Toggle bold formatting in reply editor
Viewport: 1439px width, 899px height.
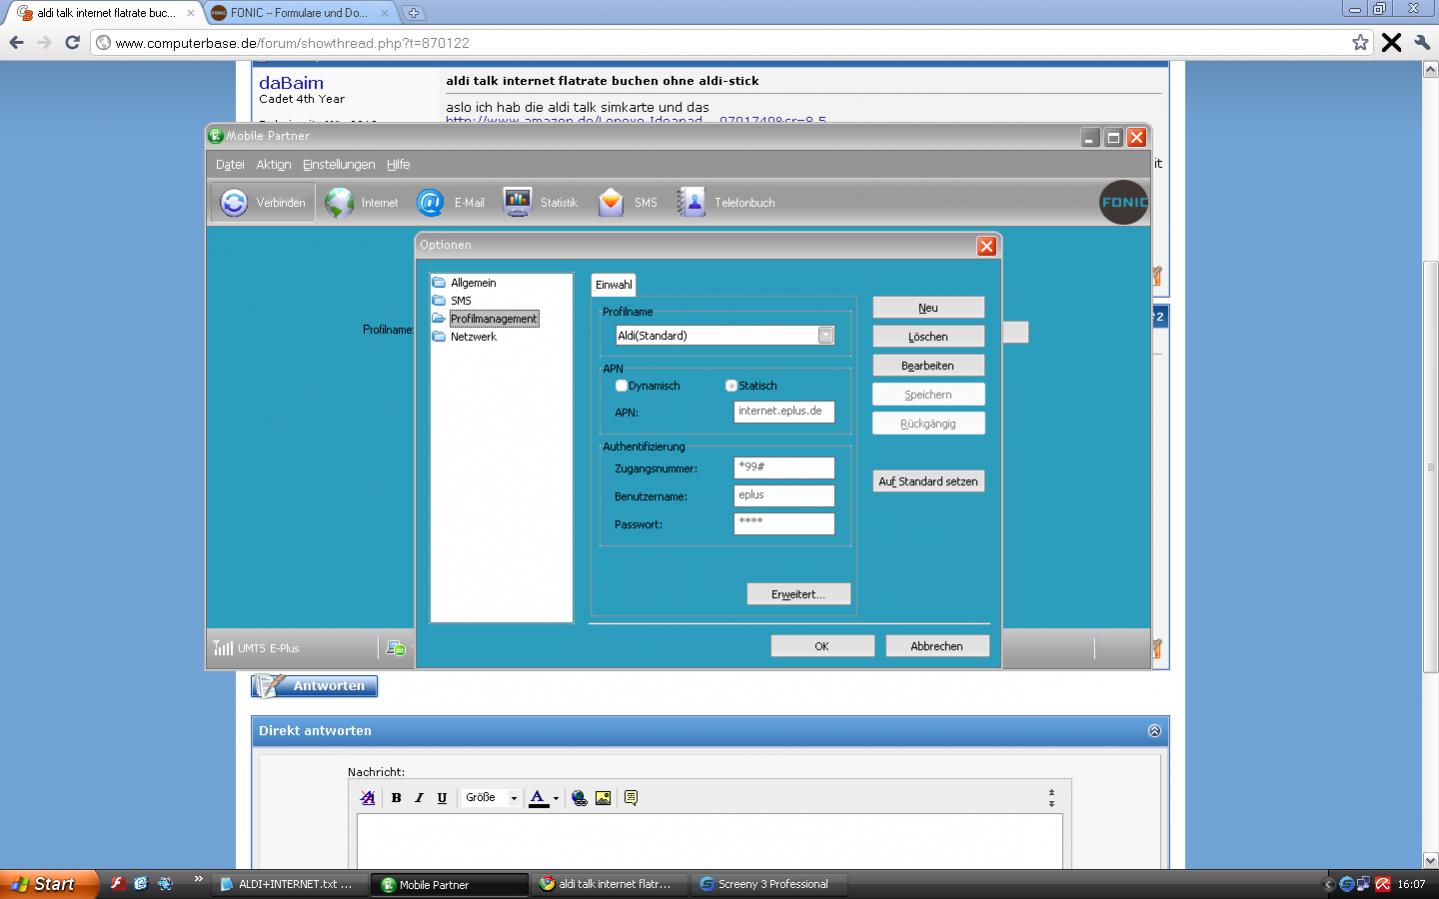click(x=396, y=798)
